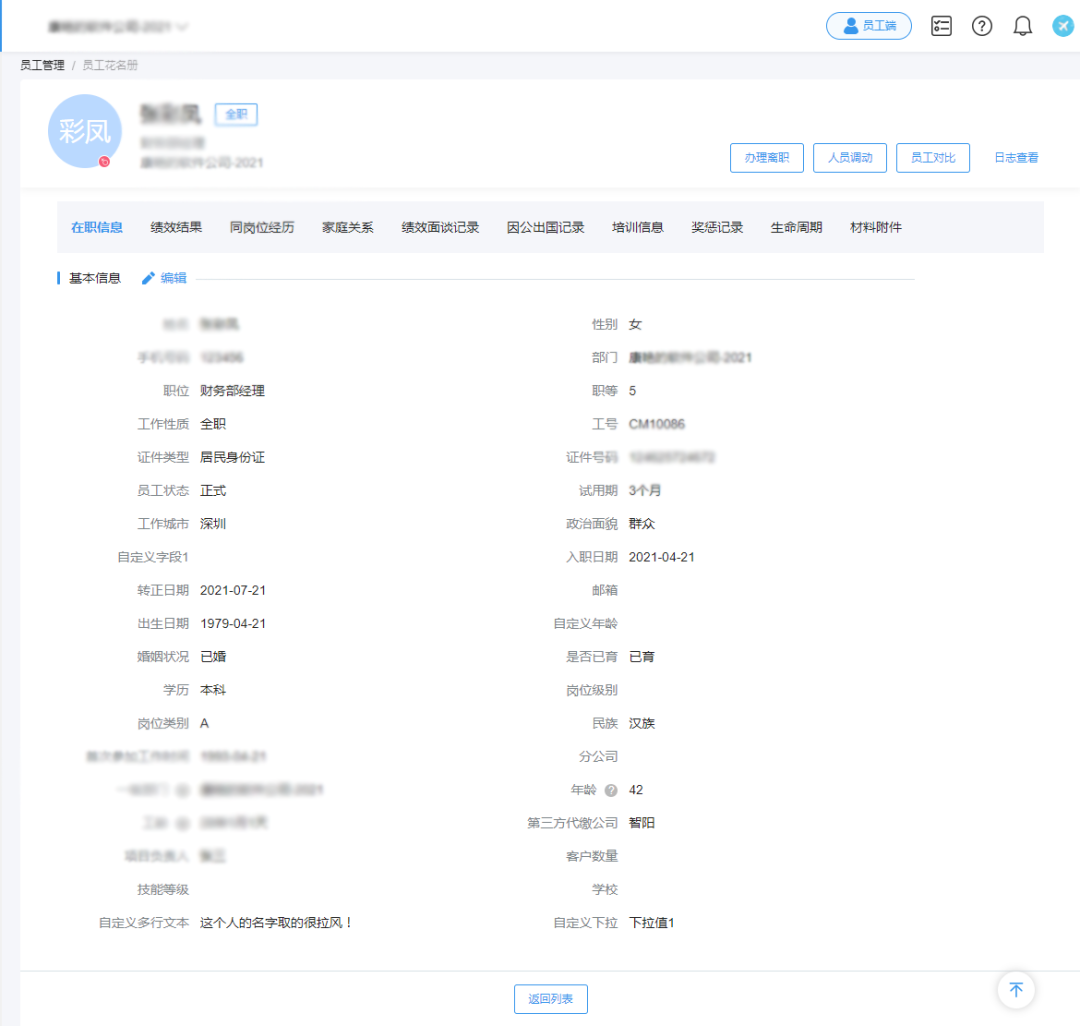The image size is (1080, 1026).
Task: Click the small red badge on the avatar
Action: pos(104,161)
